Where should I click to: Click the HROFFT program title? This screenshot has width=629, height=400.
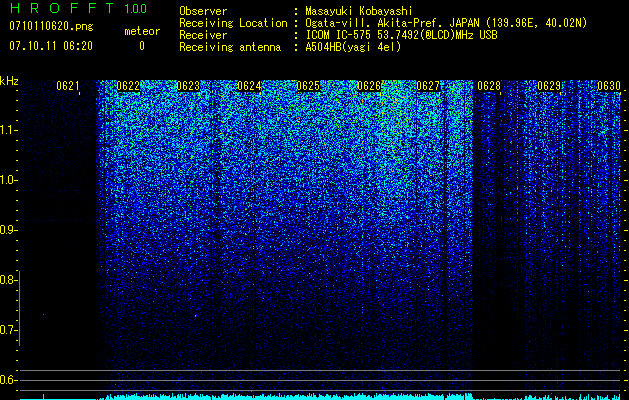point(62,8)
